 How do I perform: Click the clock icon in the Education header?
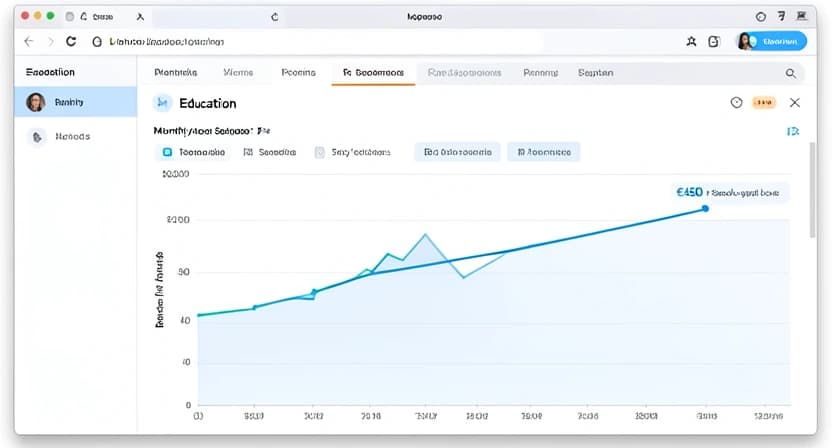pyautogui.click(x=736, y=102)
